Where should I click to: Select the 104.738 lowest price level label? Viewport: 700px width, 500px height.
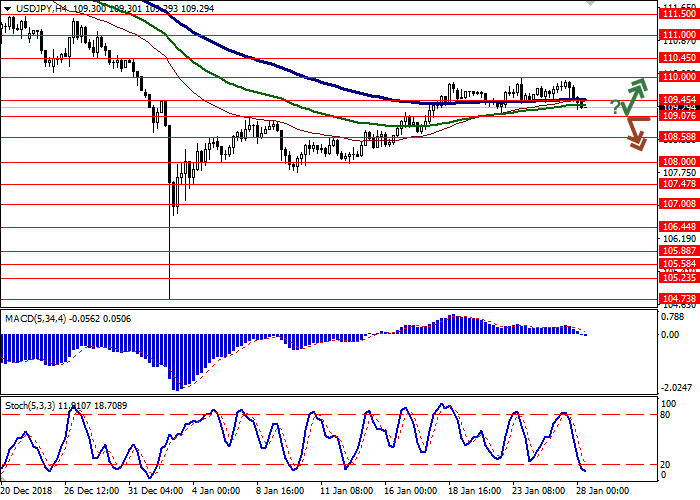coord(678,298)
